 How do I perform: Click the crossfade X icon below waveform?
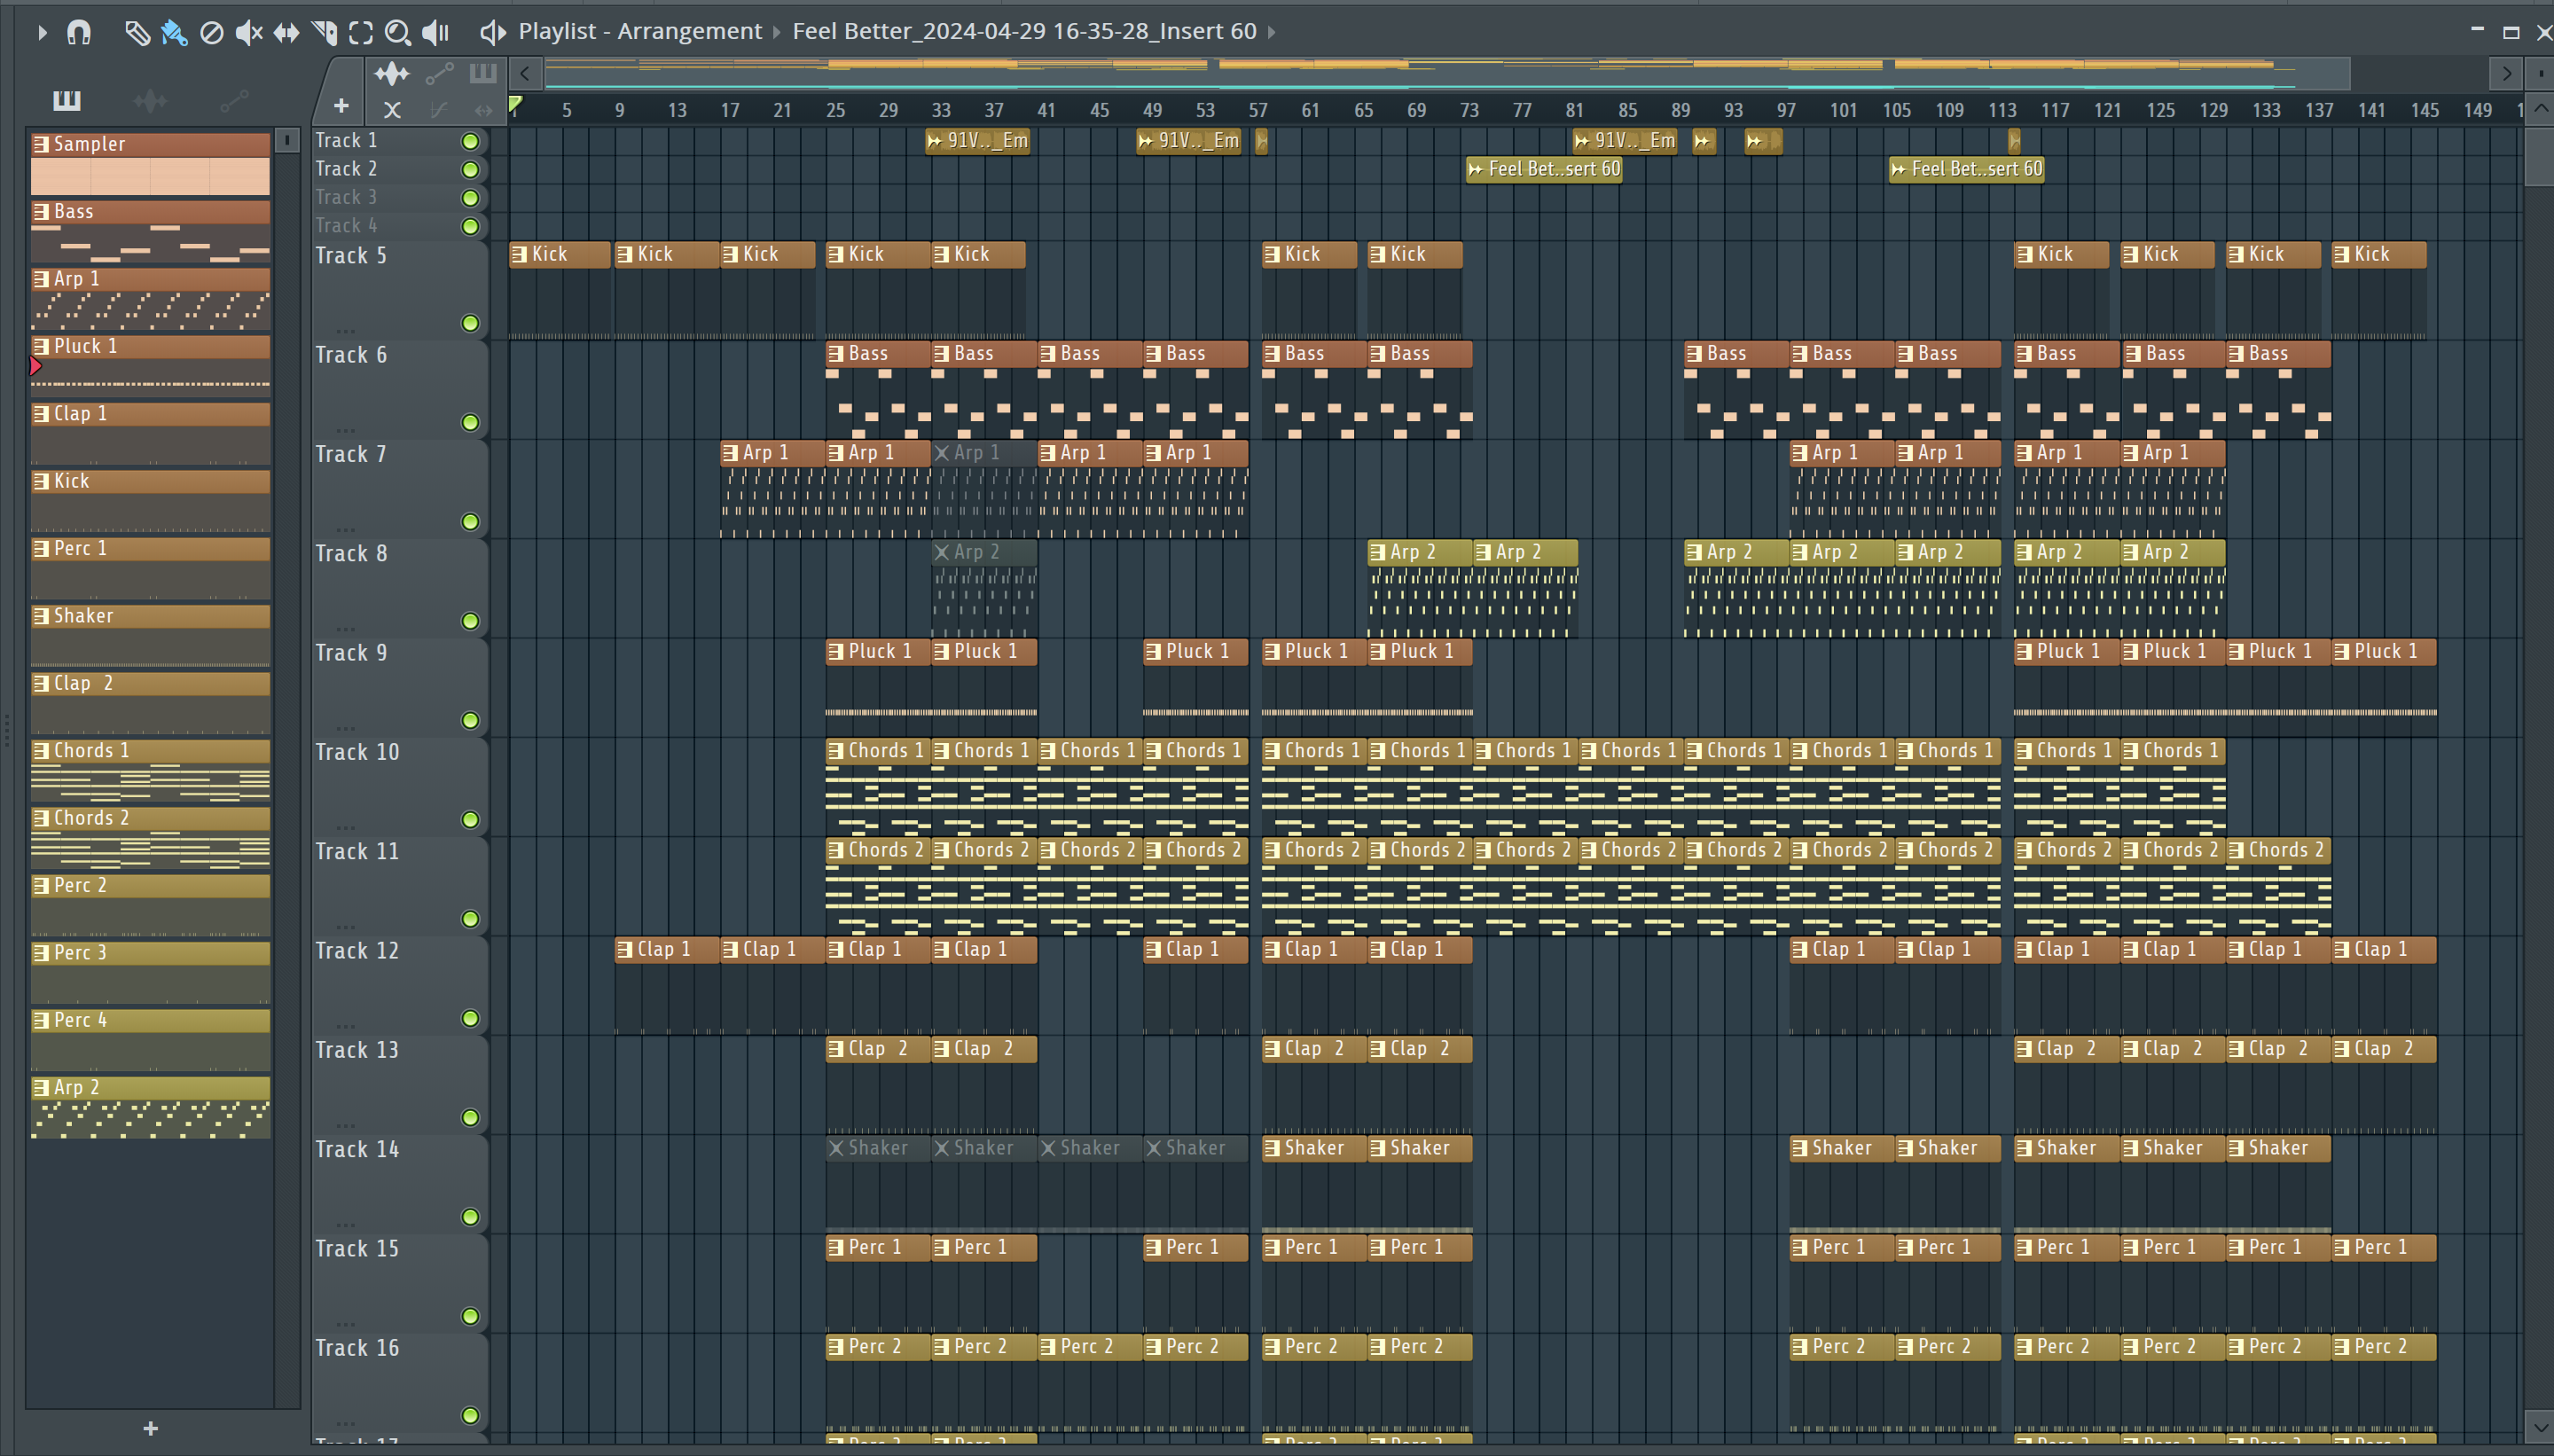(x=392, y=110)
